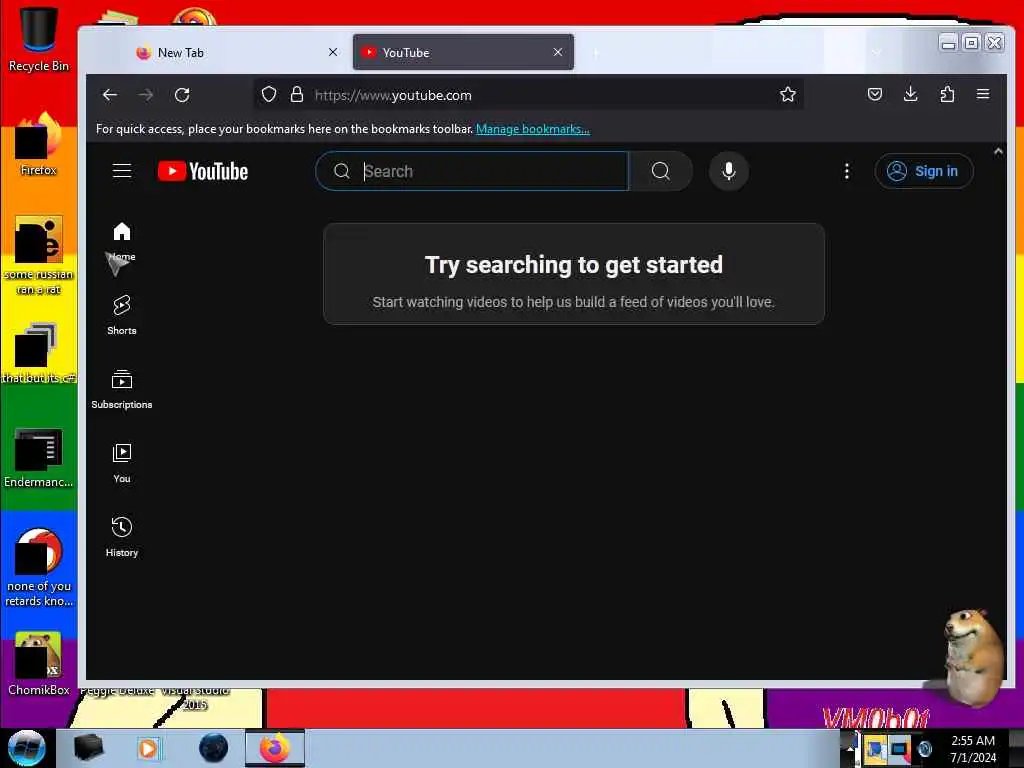Click the YouTube logo
The height and width of the screenshot is (768, 1024).
coord(203,171)
